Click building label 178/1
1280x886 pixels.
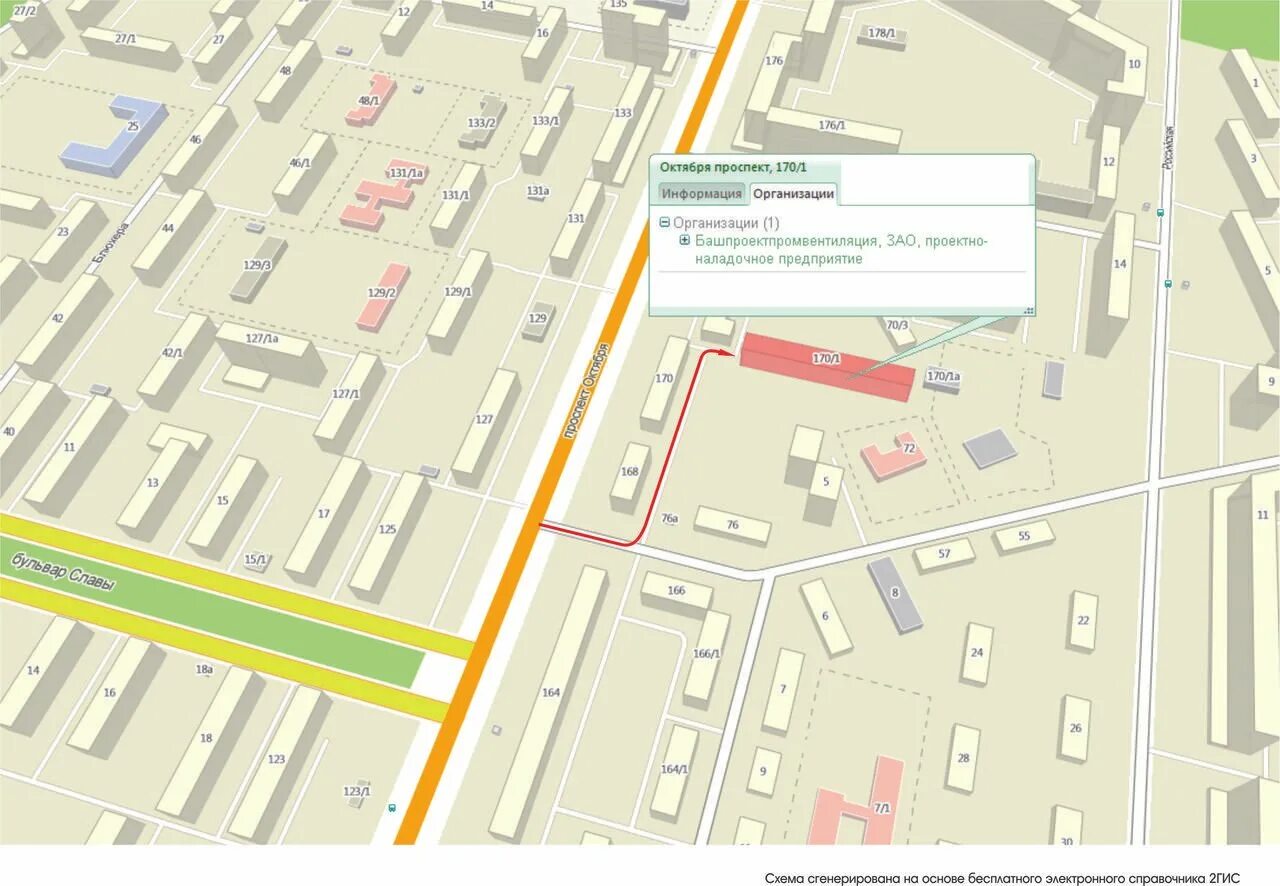tap(882, 33)
